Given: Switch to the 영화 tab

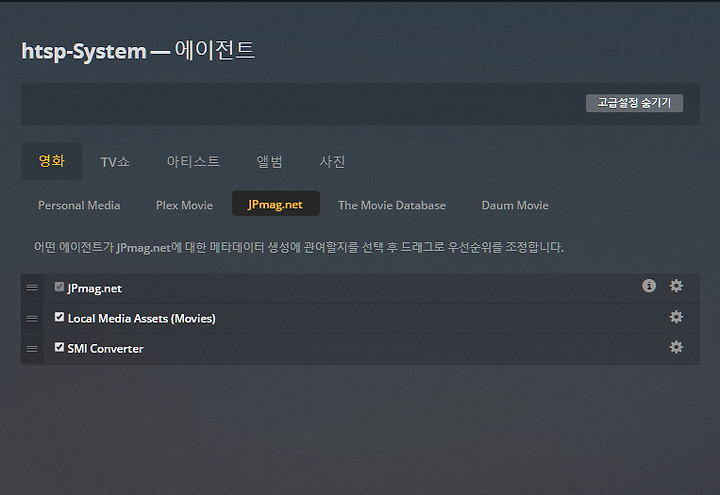Looking at the screenshot, I should [x=51, y=161].
